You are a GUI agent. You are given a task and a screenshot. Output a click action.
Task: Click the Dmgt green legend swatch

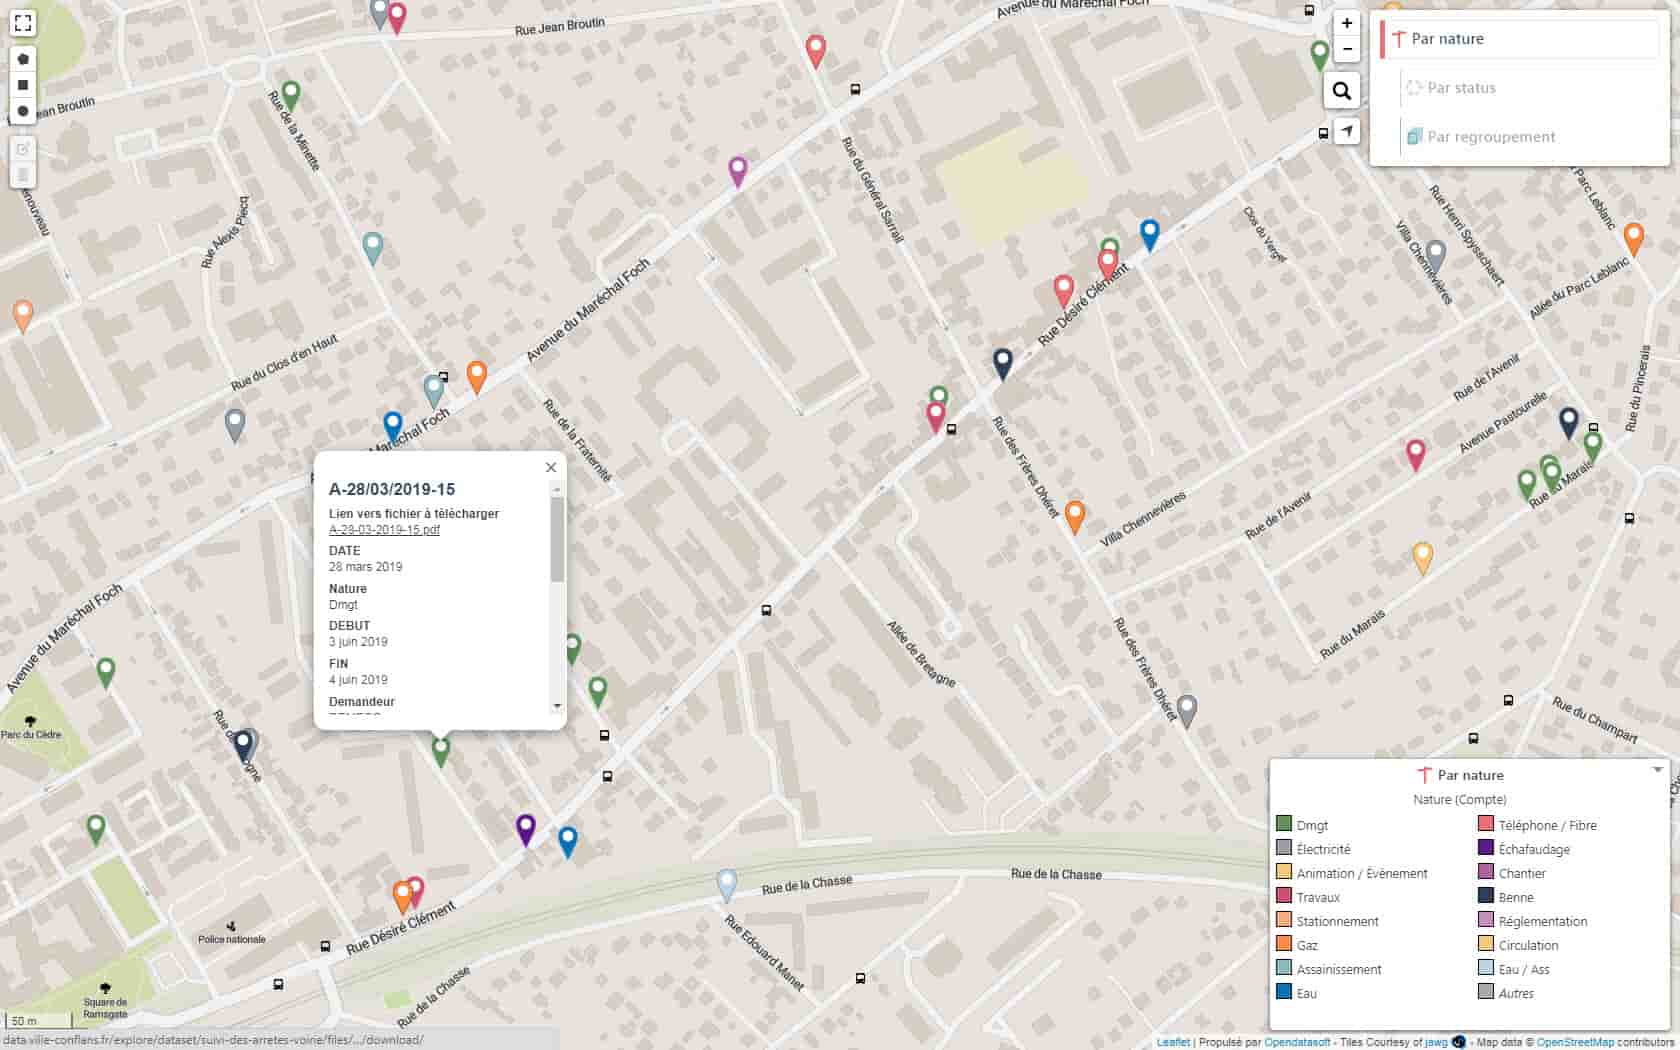tap(1284, 824)
